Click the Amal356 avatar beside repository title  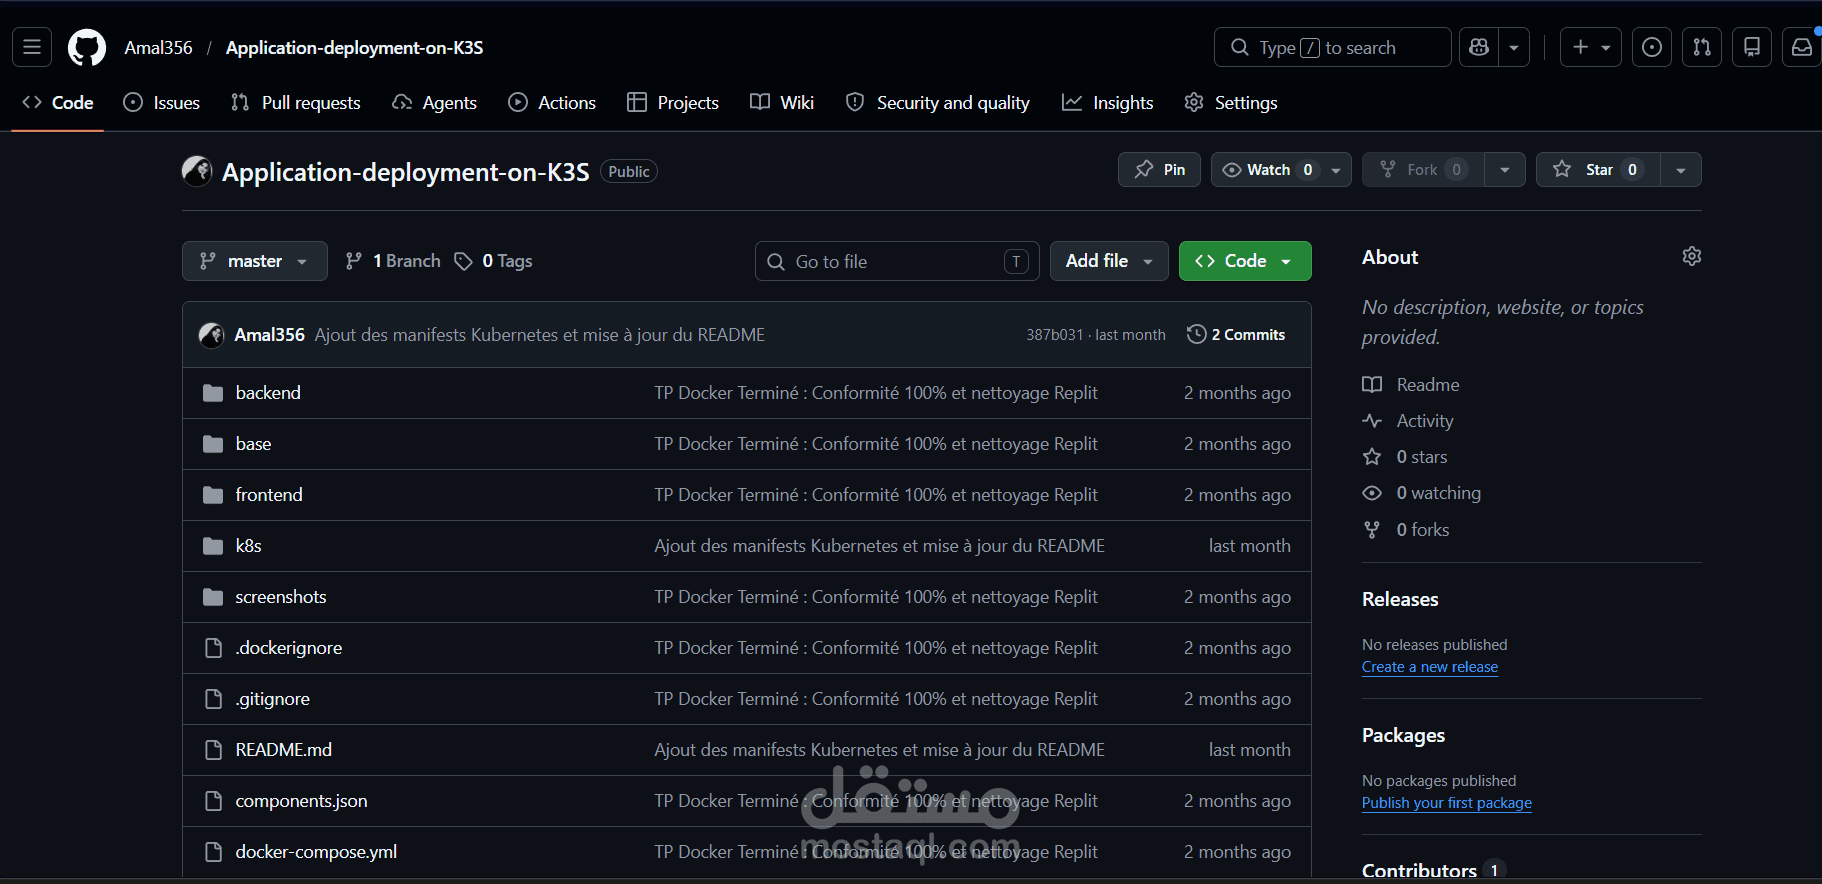(197, 171)
